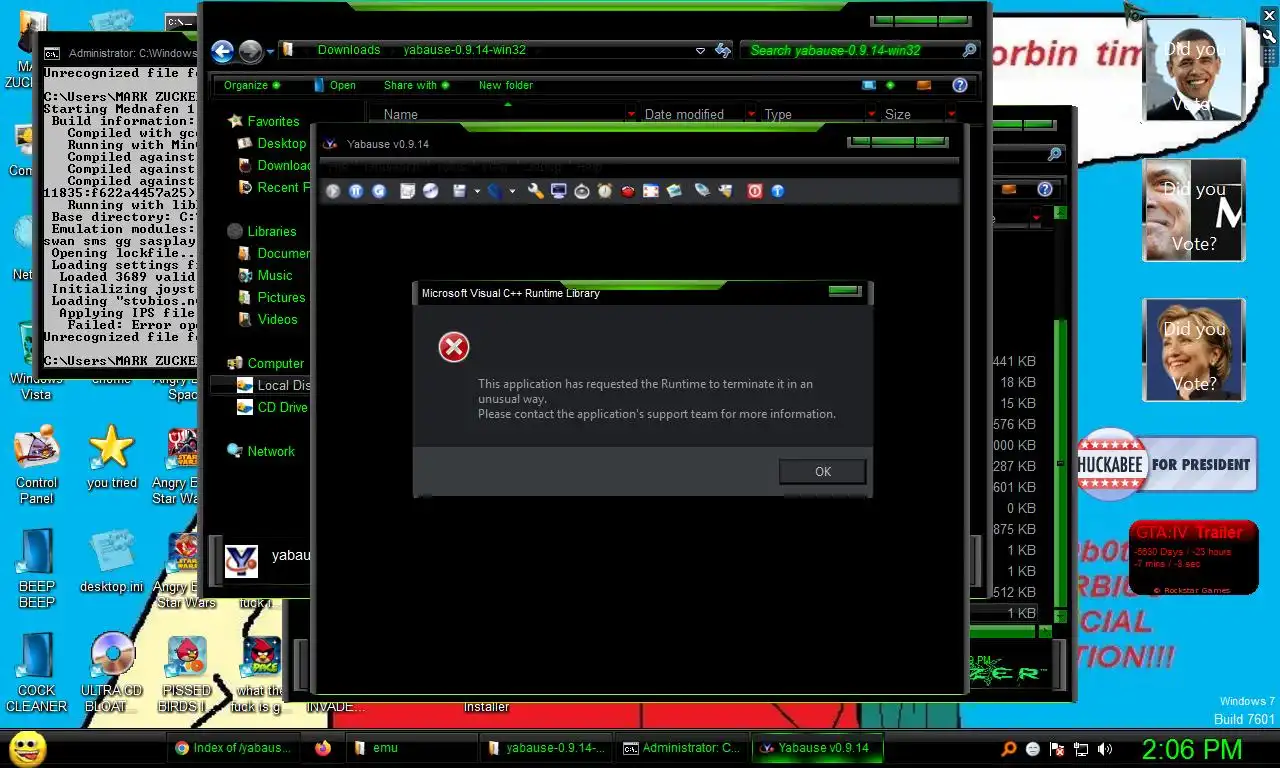
Task: Click New folder in the Explorer command bar
Action: [x=506, y=85]
